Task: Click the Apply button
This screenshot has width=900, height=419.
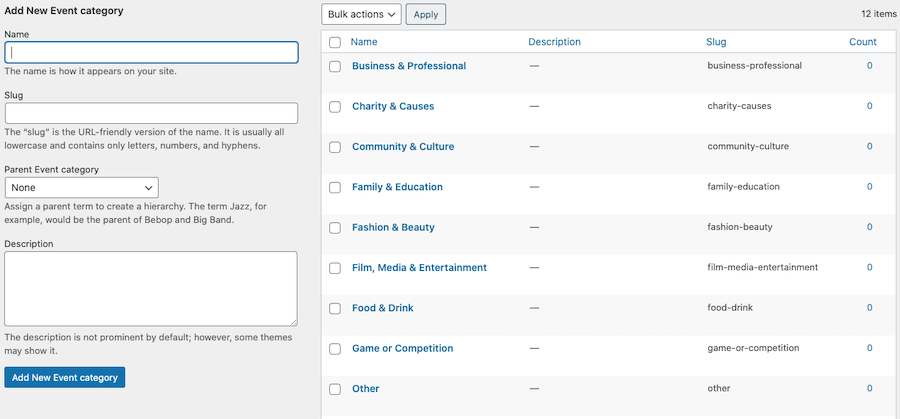Action: click(x=426, y=14)
